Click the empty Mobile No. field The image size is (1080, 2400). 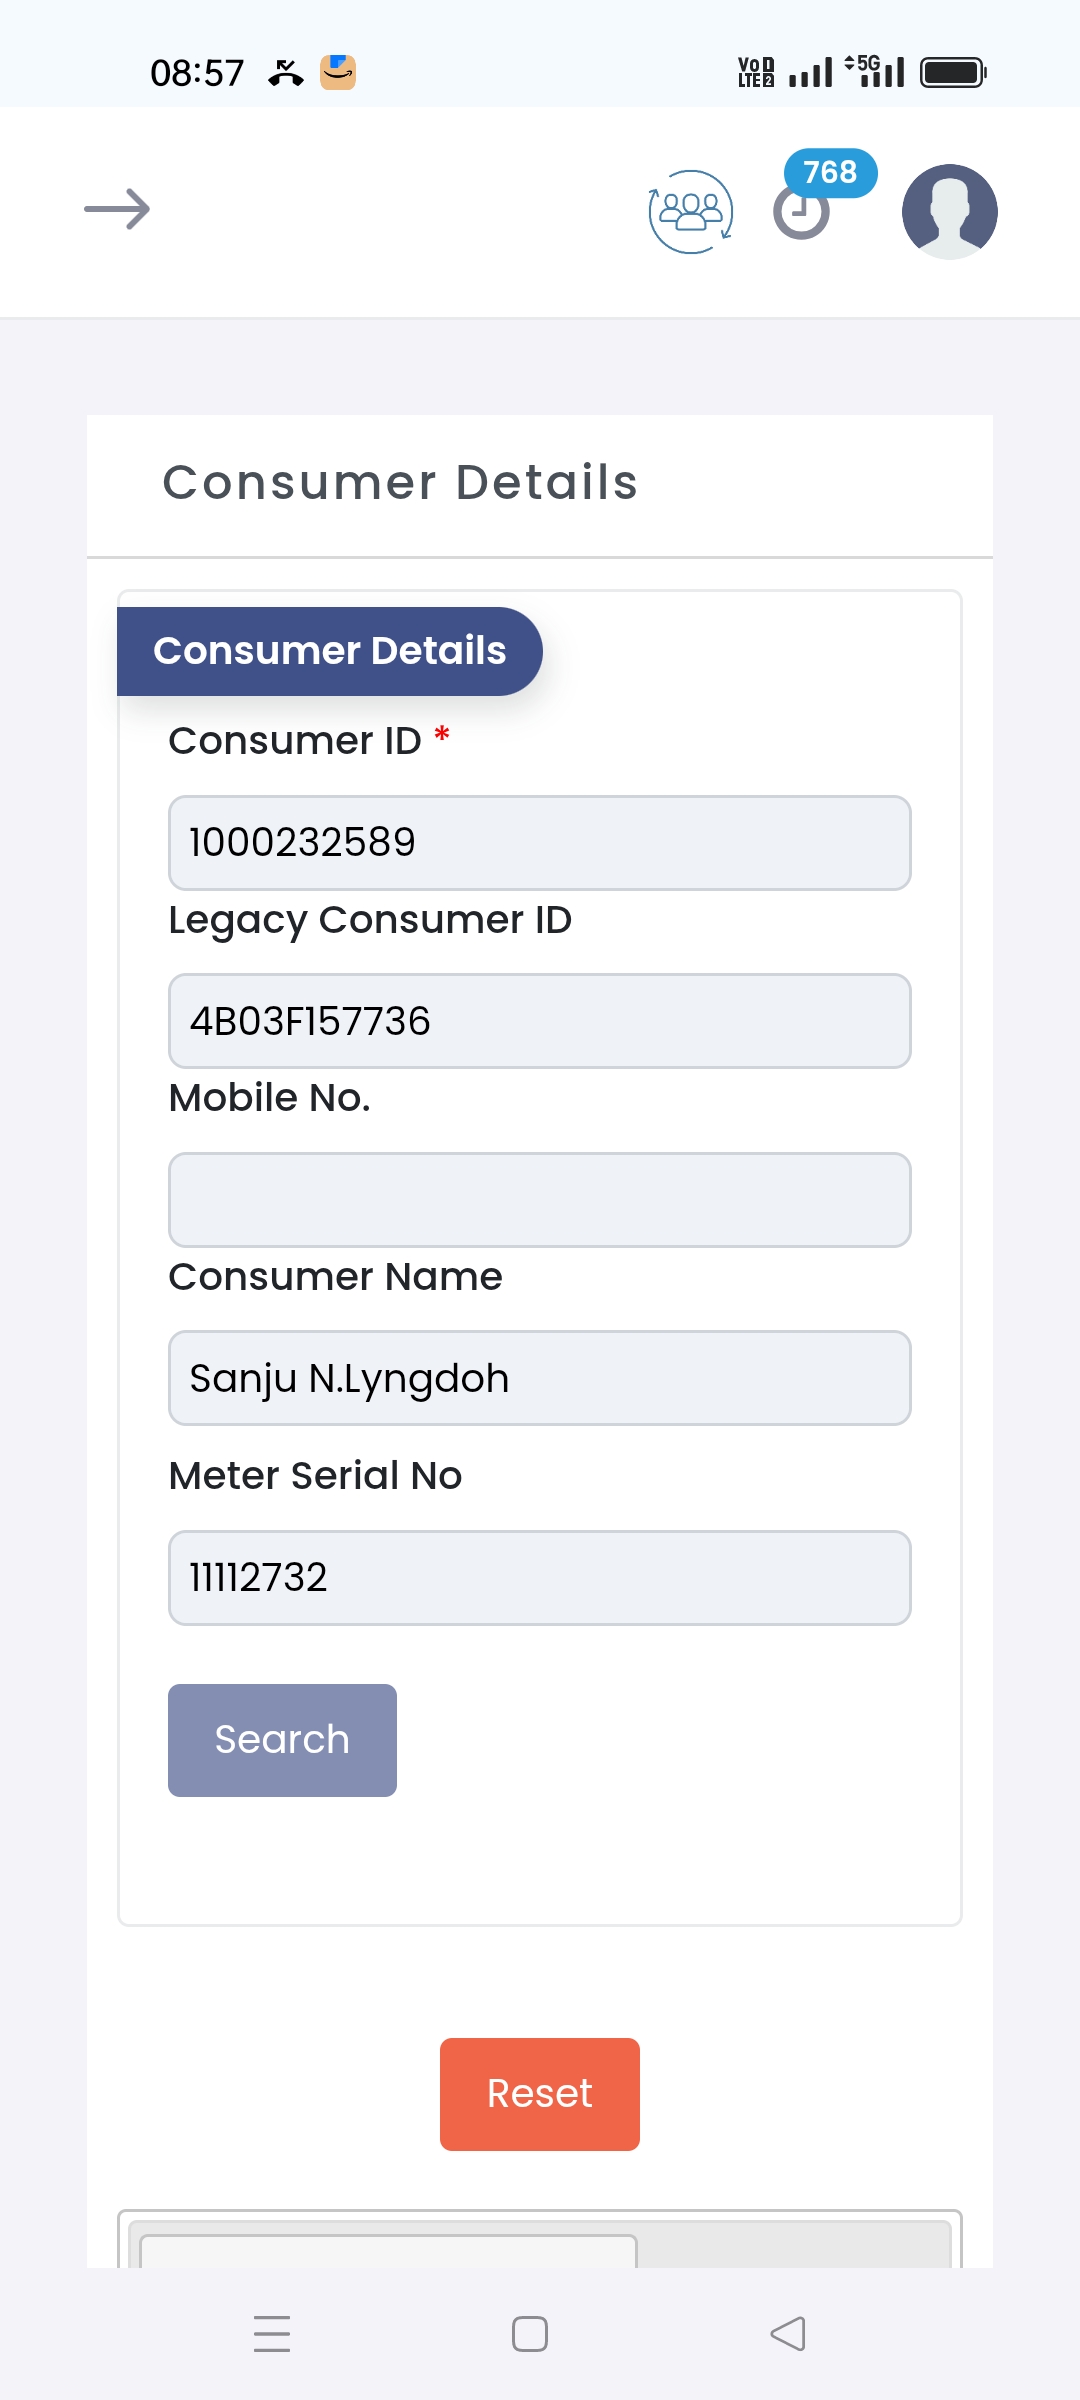pos(540,1200)
